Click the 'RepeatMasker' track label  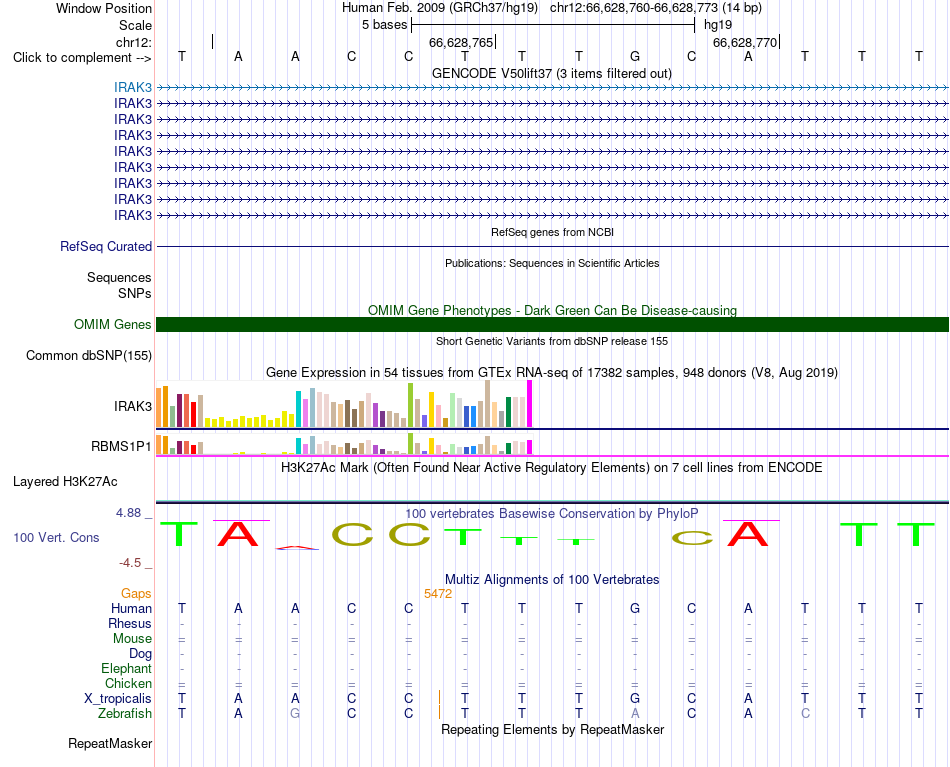coord(110,743)
